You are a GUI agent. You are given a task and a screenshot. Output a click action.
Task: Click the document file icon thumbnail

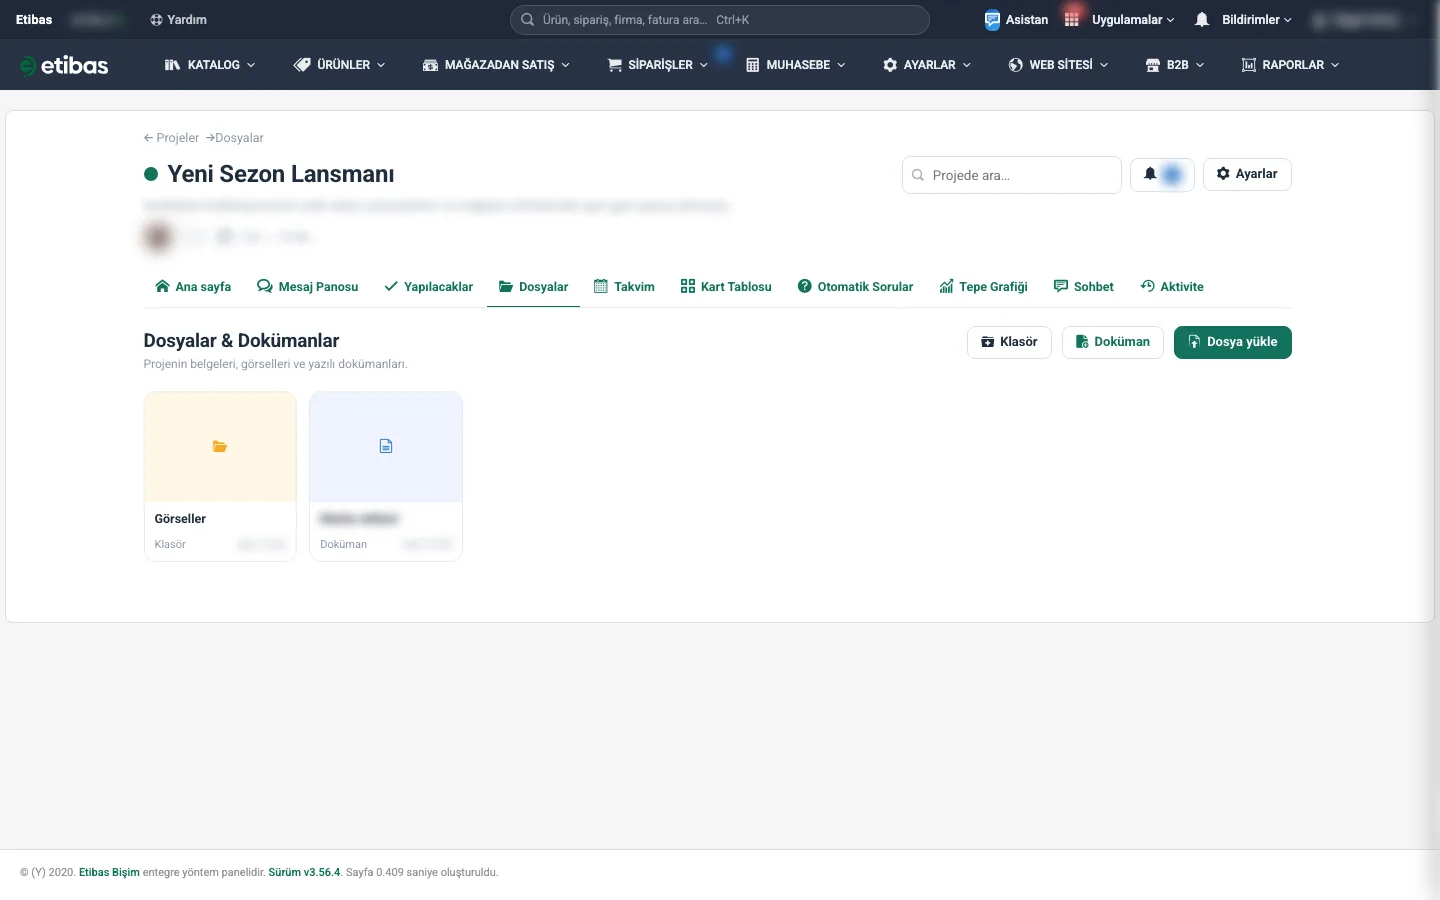[386, 446]
